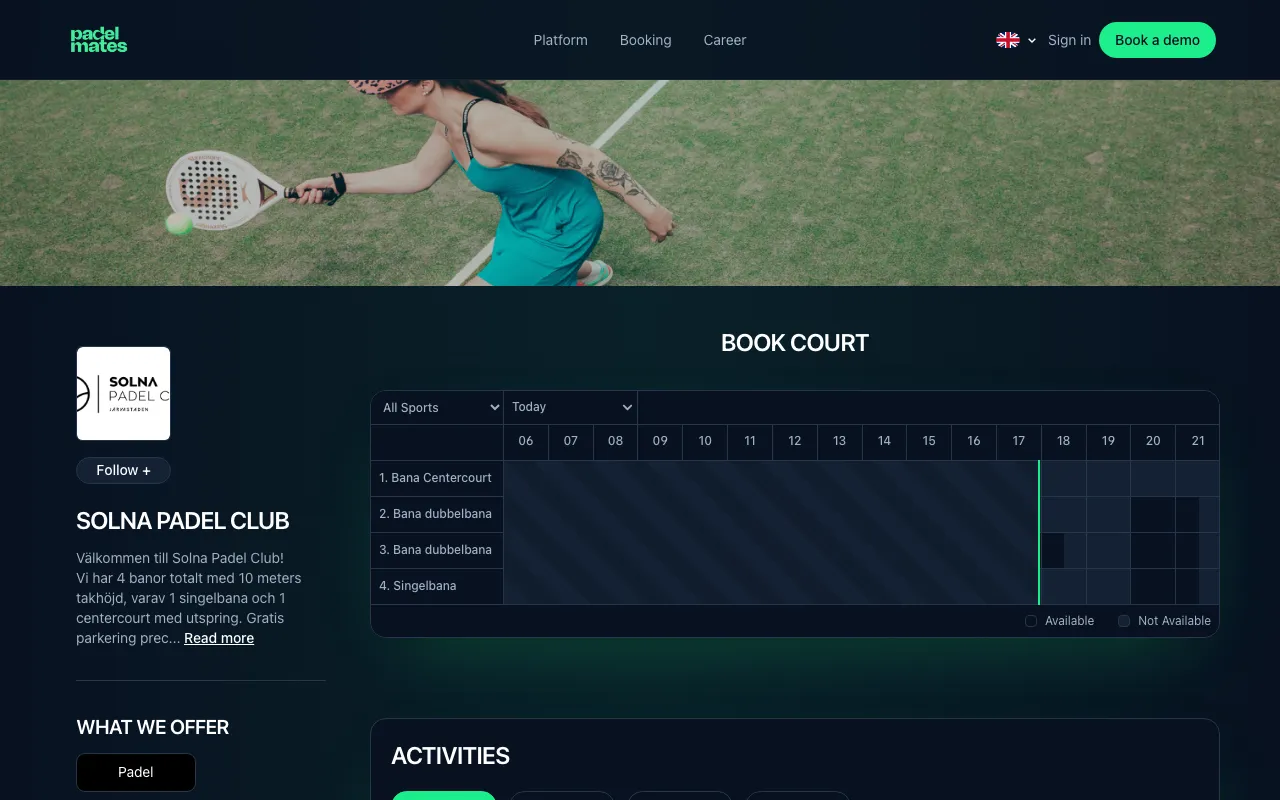Open the UK flag language selector
1280x800 pixels.
(x=1016, y=40)
